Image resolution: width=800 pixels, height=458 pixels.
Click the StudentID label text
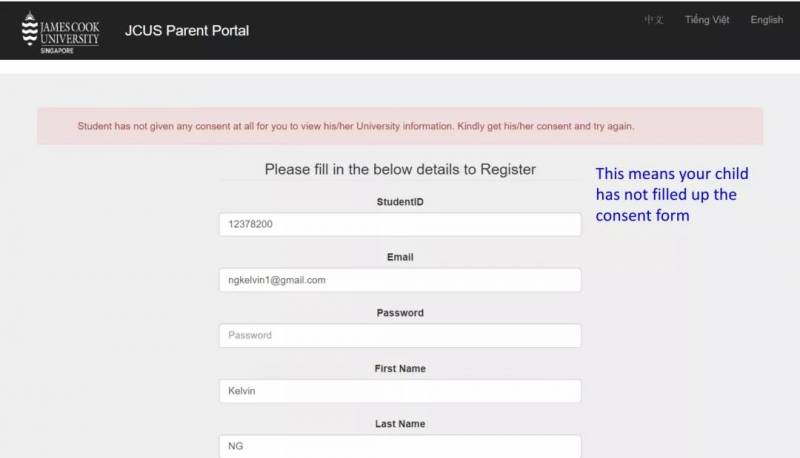pyautogui.click(x=400, y=202)
